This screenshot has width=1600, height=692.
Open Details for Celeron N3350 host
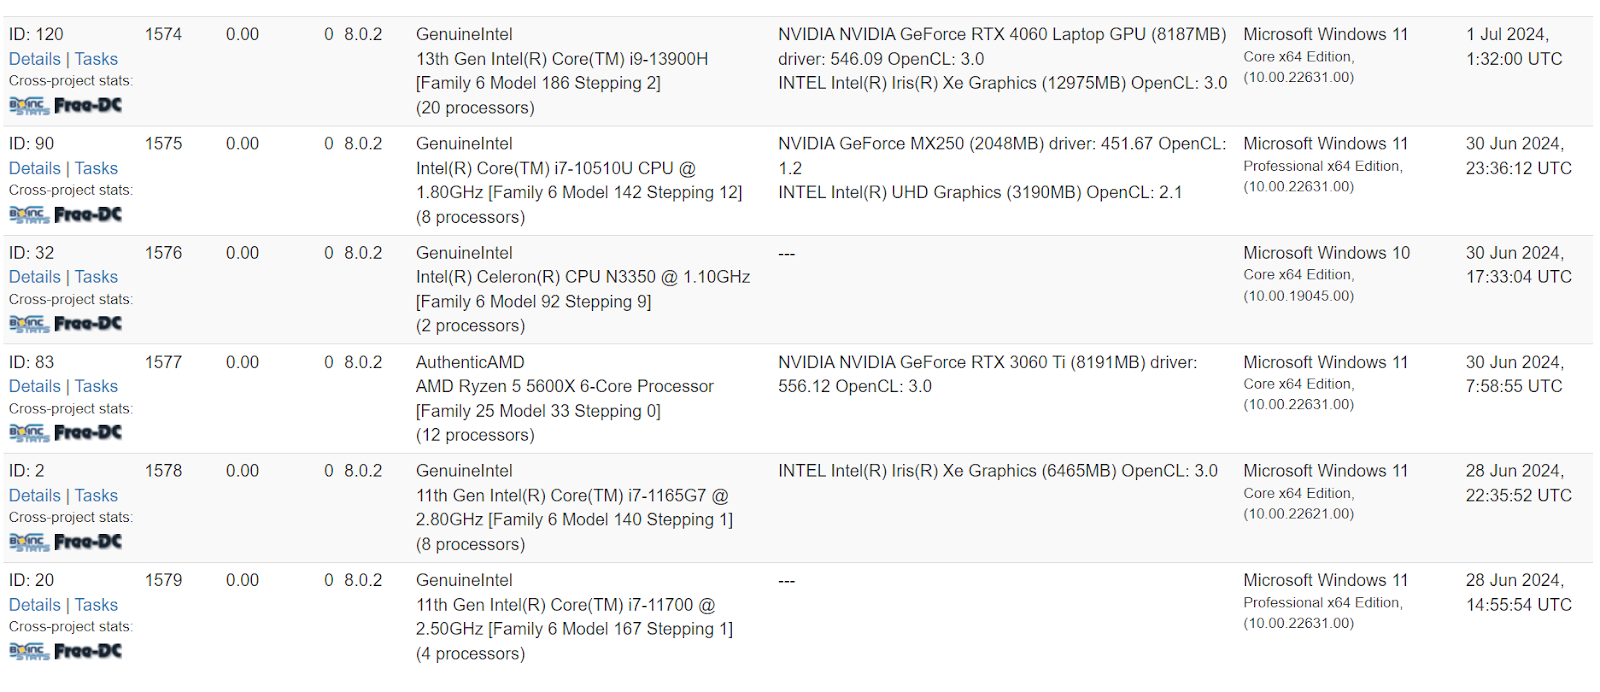click(35, 277)
